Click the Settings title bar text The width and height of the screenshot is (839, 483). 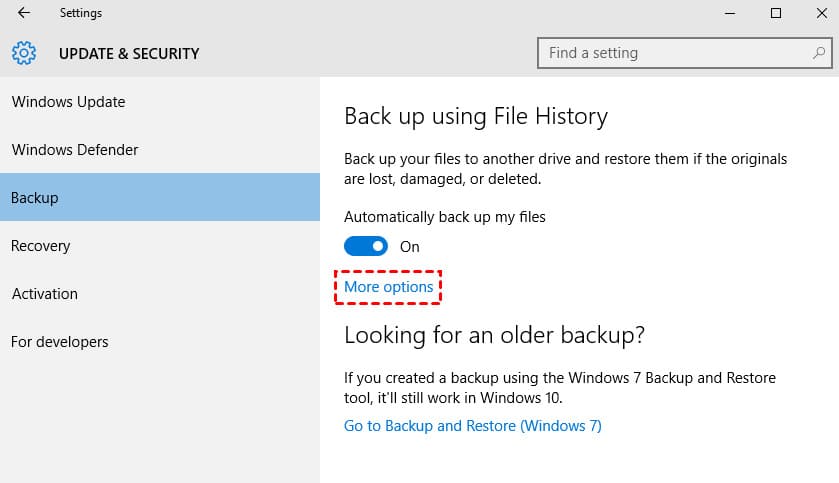click(80, 13)
